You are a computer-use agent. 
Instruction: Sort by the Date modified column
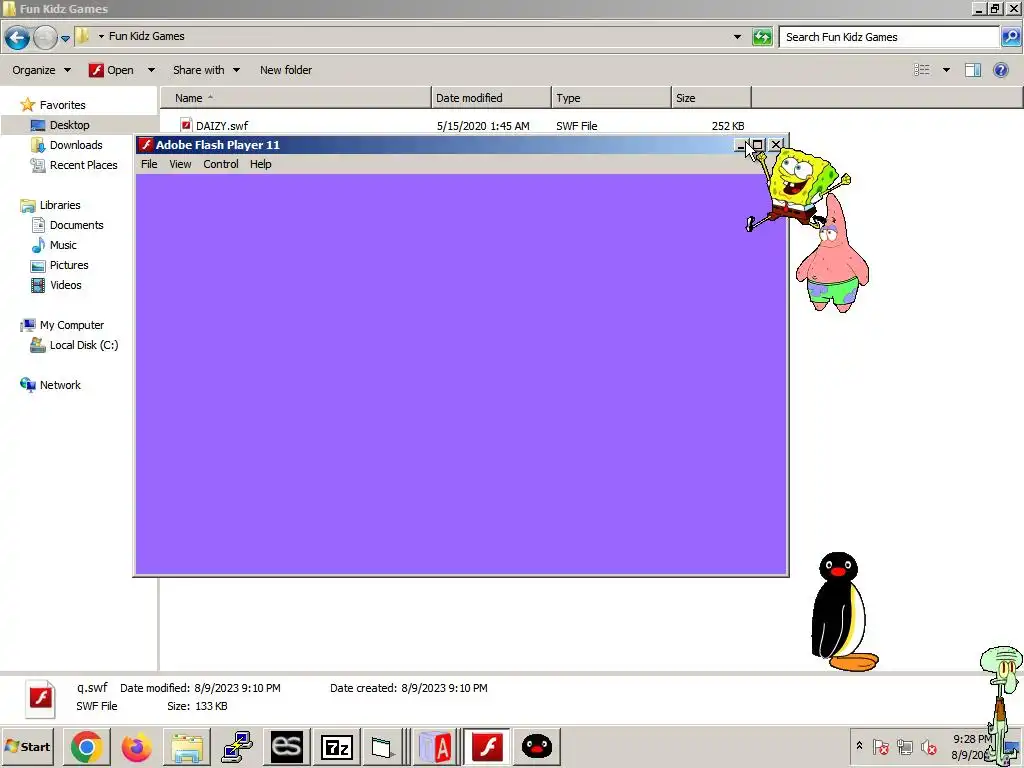pyautogui.click(x=491, y=98)
